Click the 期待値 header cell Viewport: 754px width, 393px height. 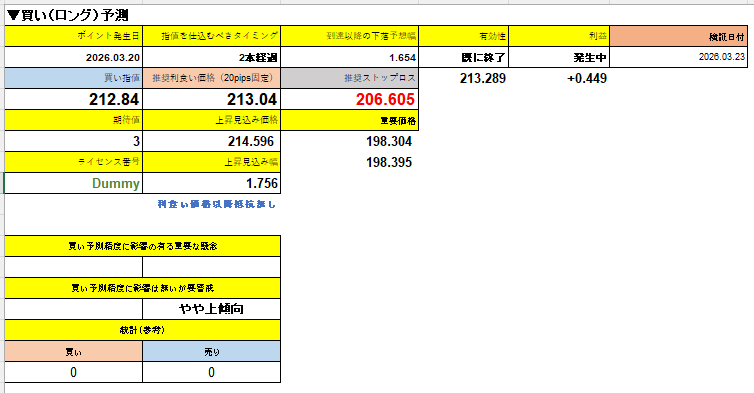[x=74, y=120]
